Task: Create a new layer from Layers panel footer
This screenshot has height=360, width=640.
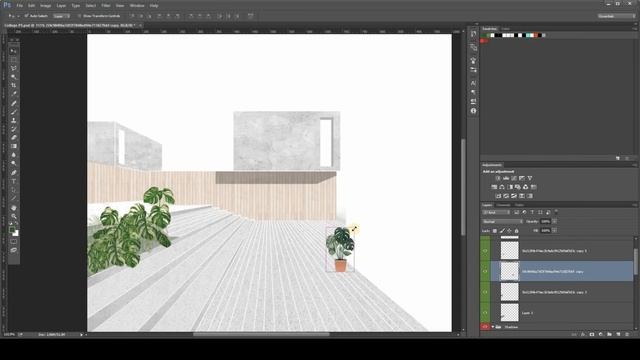Action: pyautogui.click(x=618, y=334)
